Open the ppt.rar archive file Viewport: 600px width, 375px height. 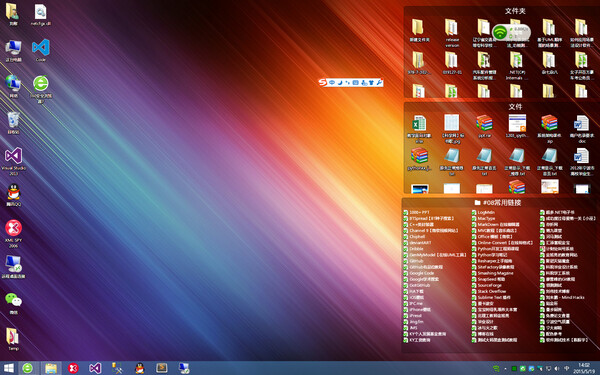point(484,127)
